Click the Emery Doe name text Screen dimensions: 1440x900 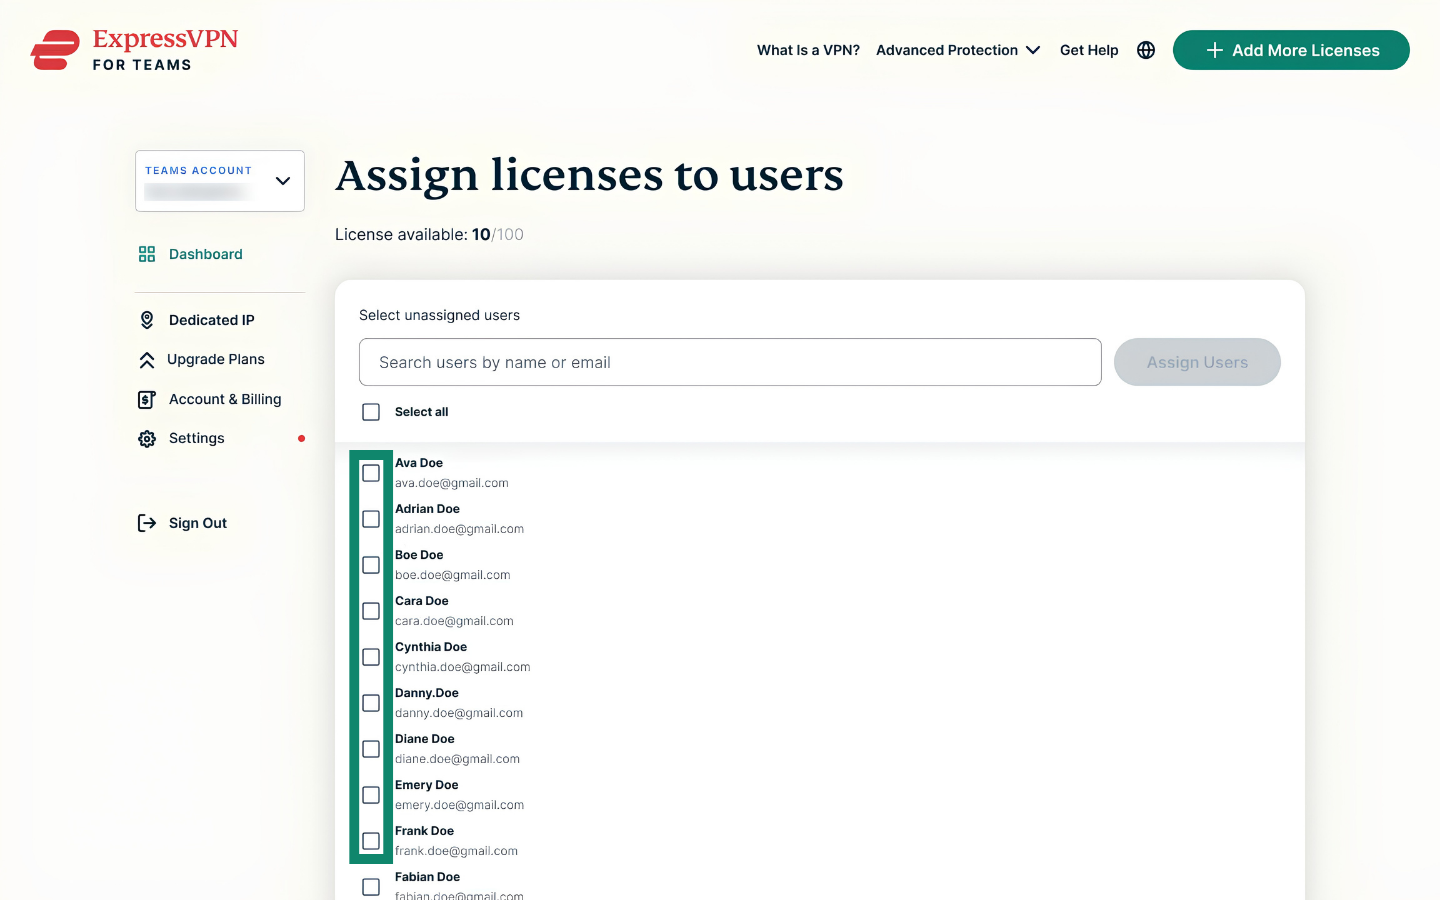(427, 785)
